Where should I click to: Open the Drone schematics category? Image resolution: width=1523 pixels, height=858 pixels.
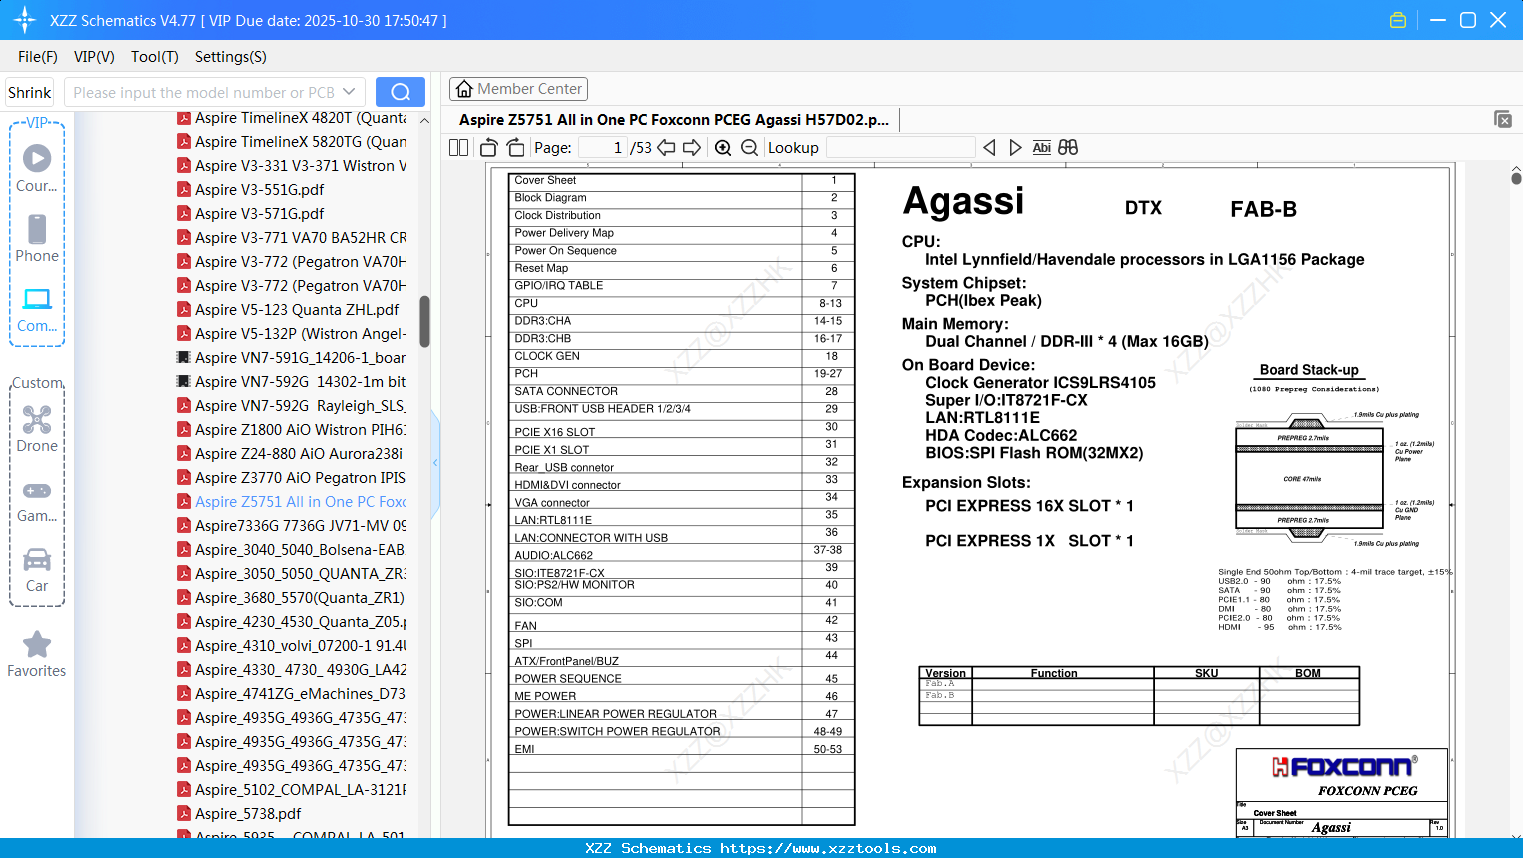(37, 429)
